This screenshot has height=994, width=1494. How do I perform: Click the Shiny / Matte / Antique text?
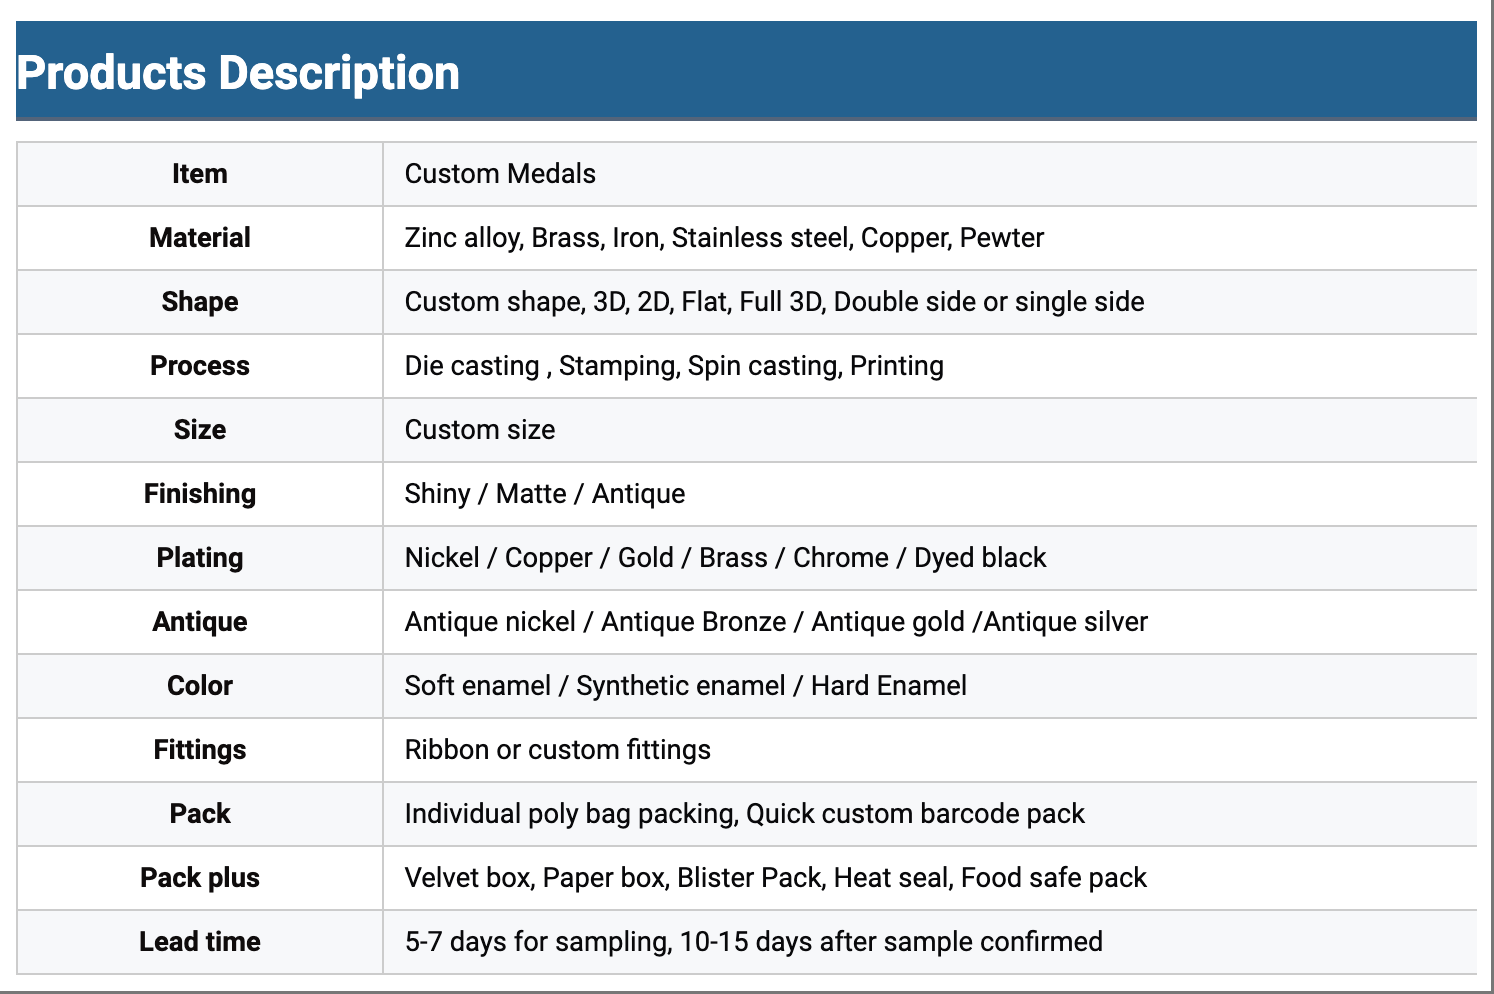[x=545, y=494]
